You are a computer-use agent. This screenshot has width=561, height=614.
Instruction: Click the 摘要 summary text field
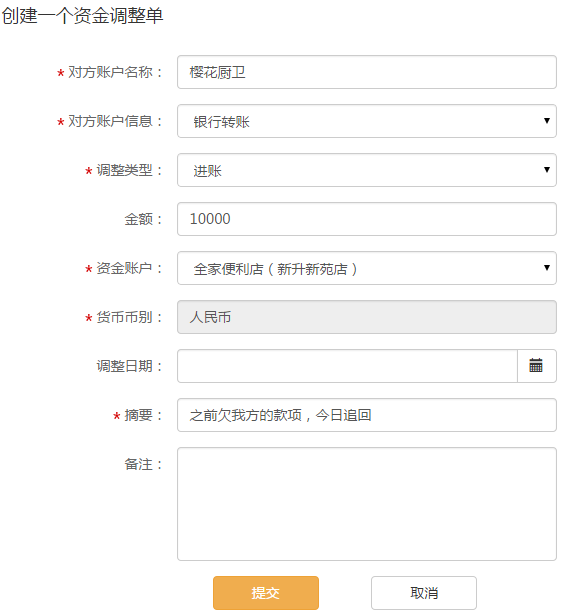pos(366,415)
